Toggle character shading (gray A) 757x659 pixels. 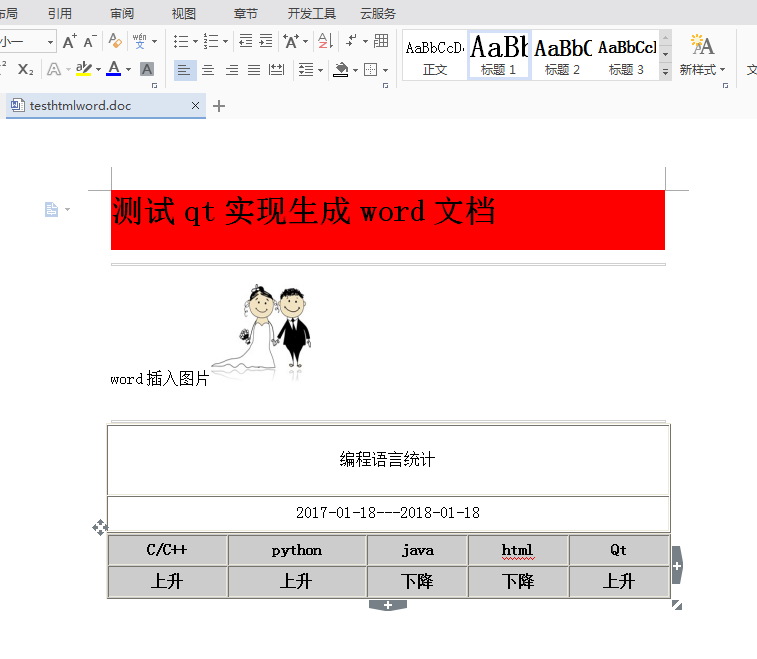[147, 70]
